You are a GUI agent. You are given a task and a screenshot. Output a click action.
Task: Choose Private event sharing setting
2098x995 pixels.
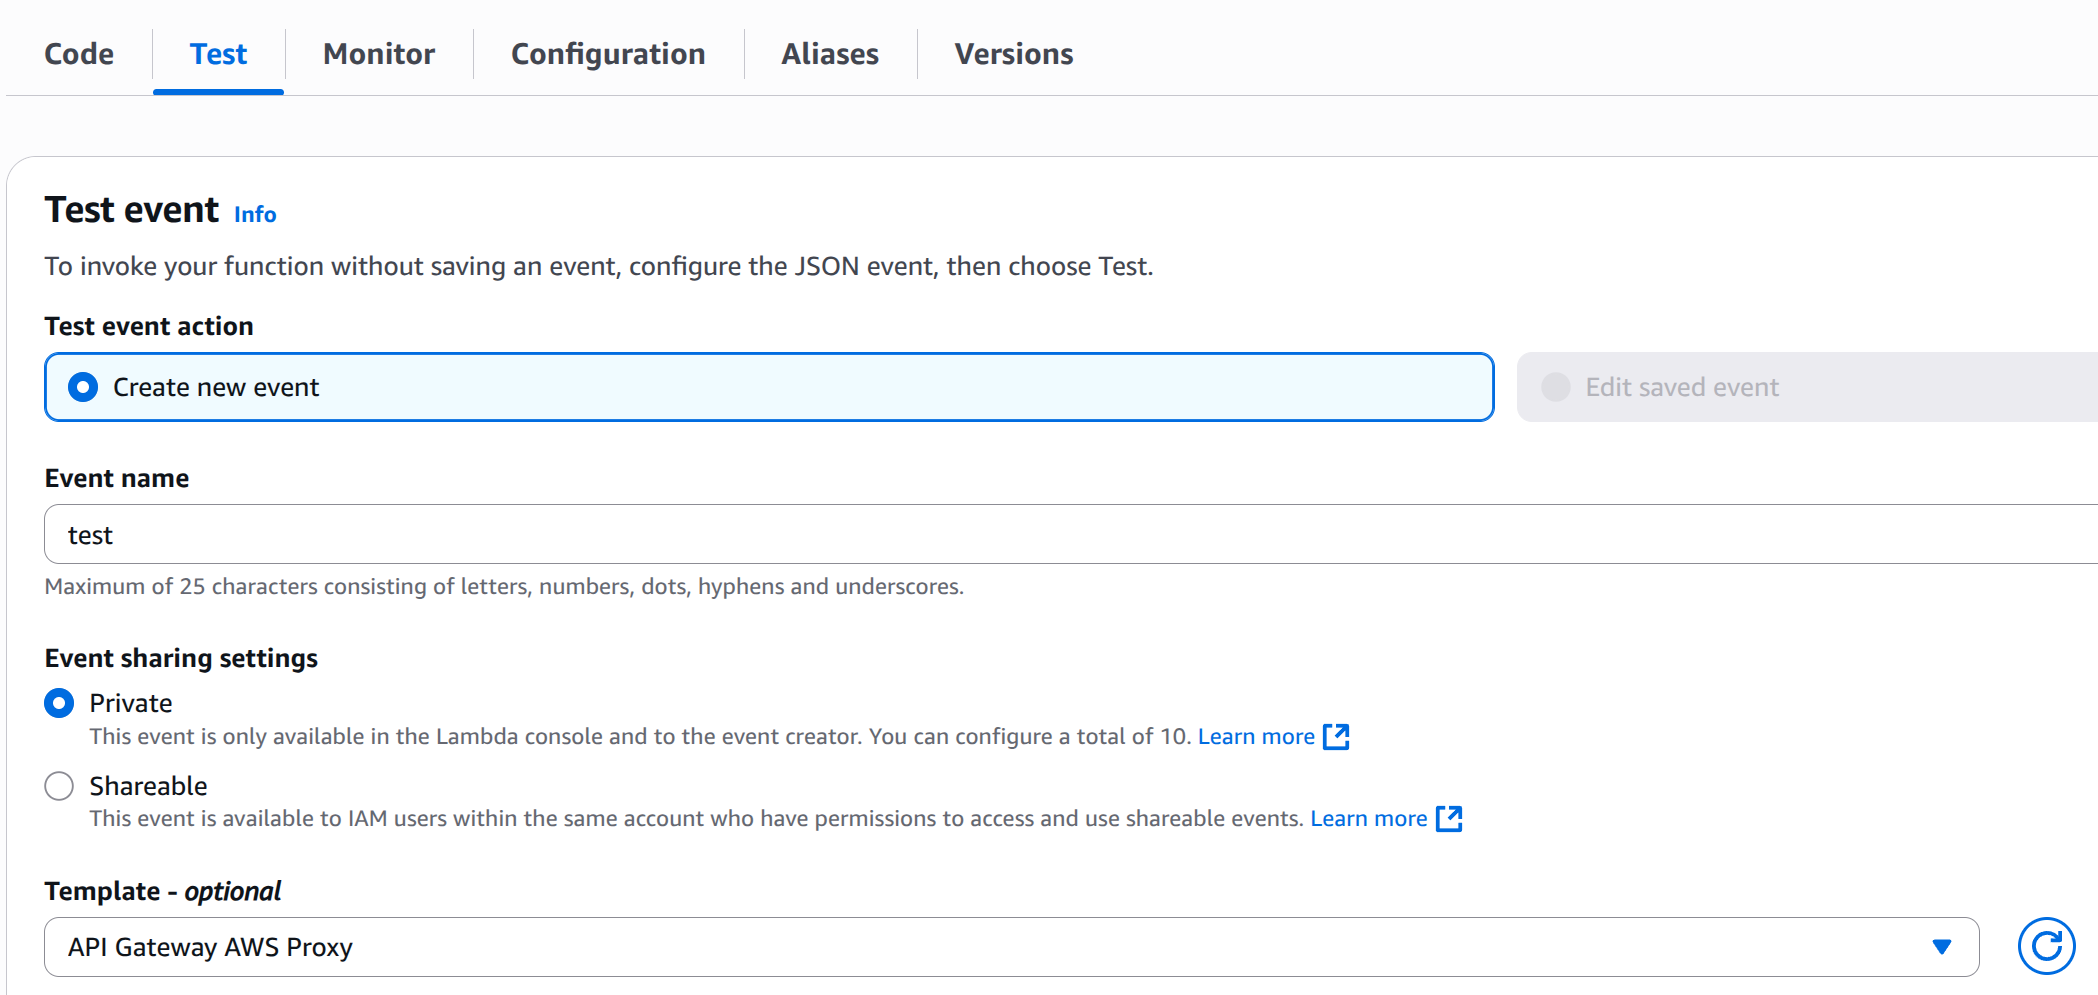pos(59,703)
